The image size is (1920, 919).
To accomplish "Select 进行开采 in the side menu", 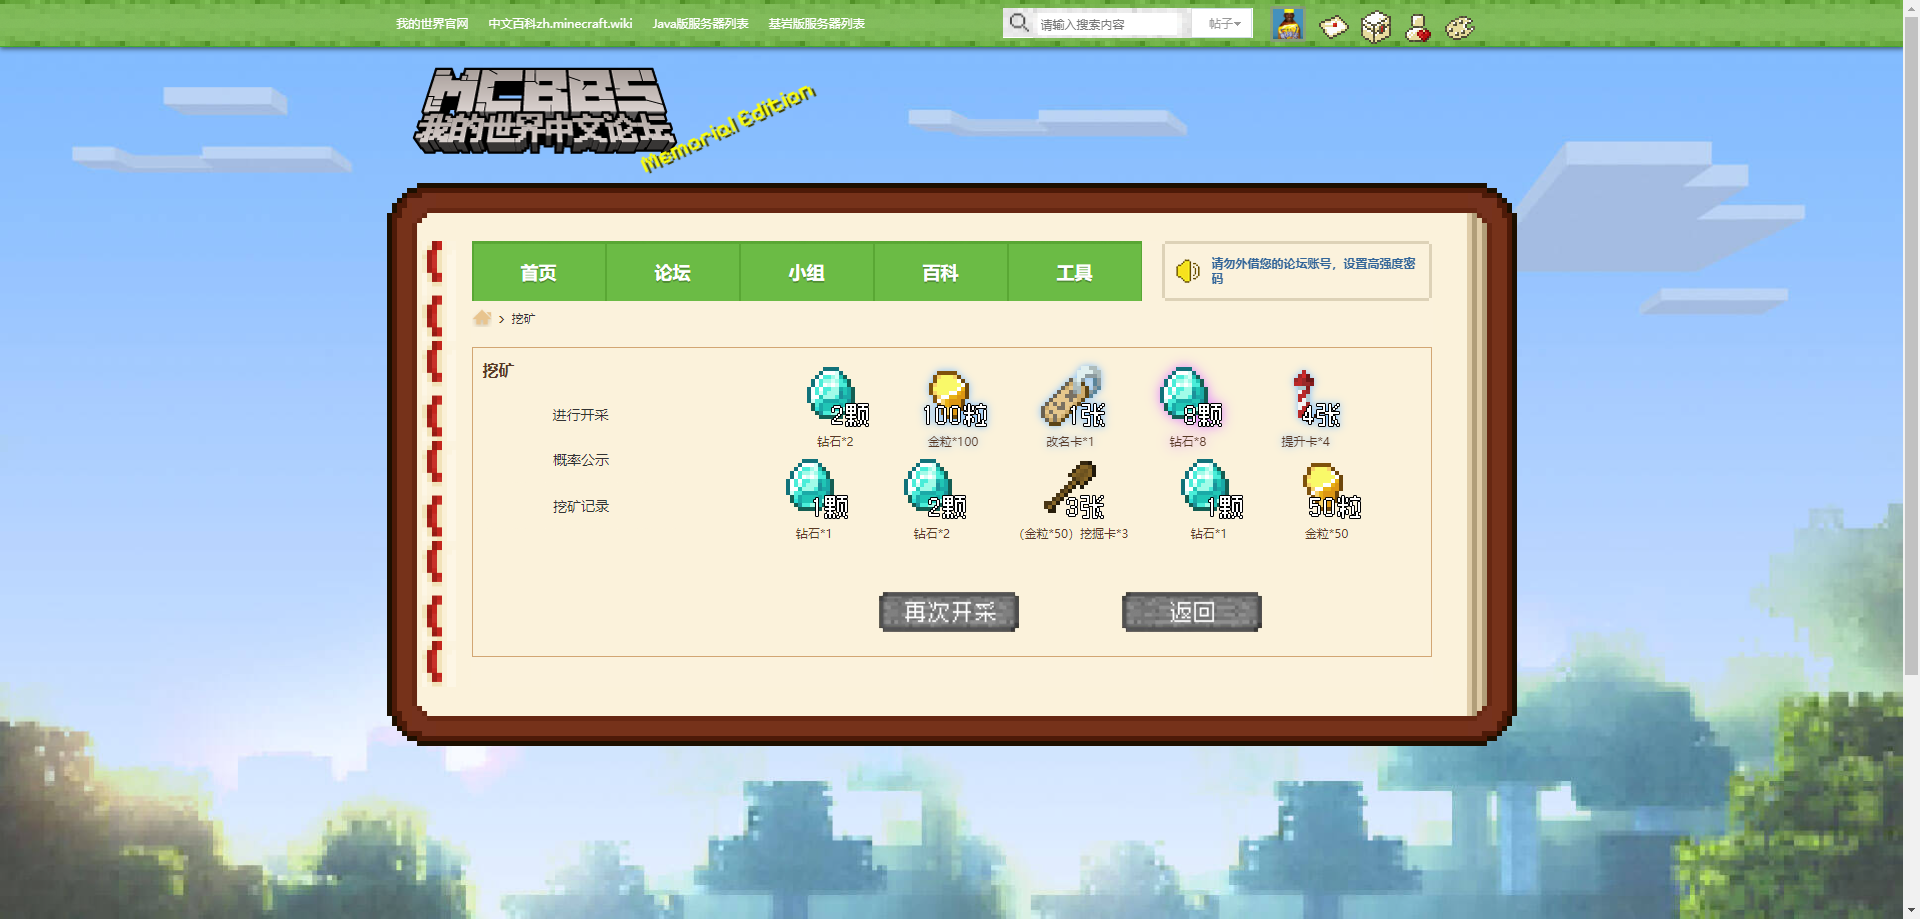I will pyautogui.click(x=580, y=415).
